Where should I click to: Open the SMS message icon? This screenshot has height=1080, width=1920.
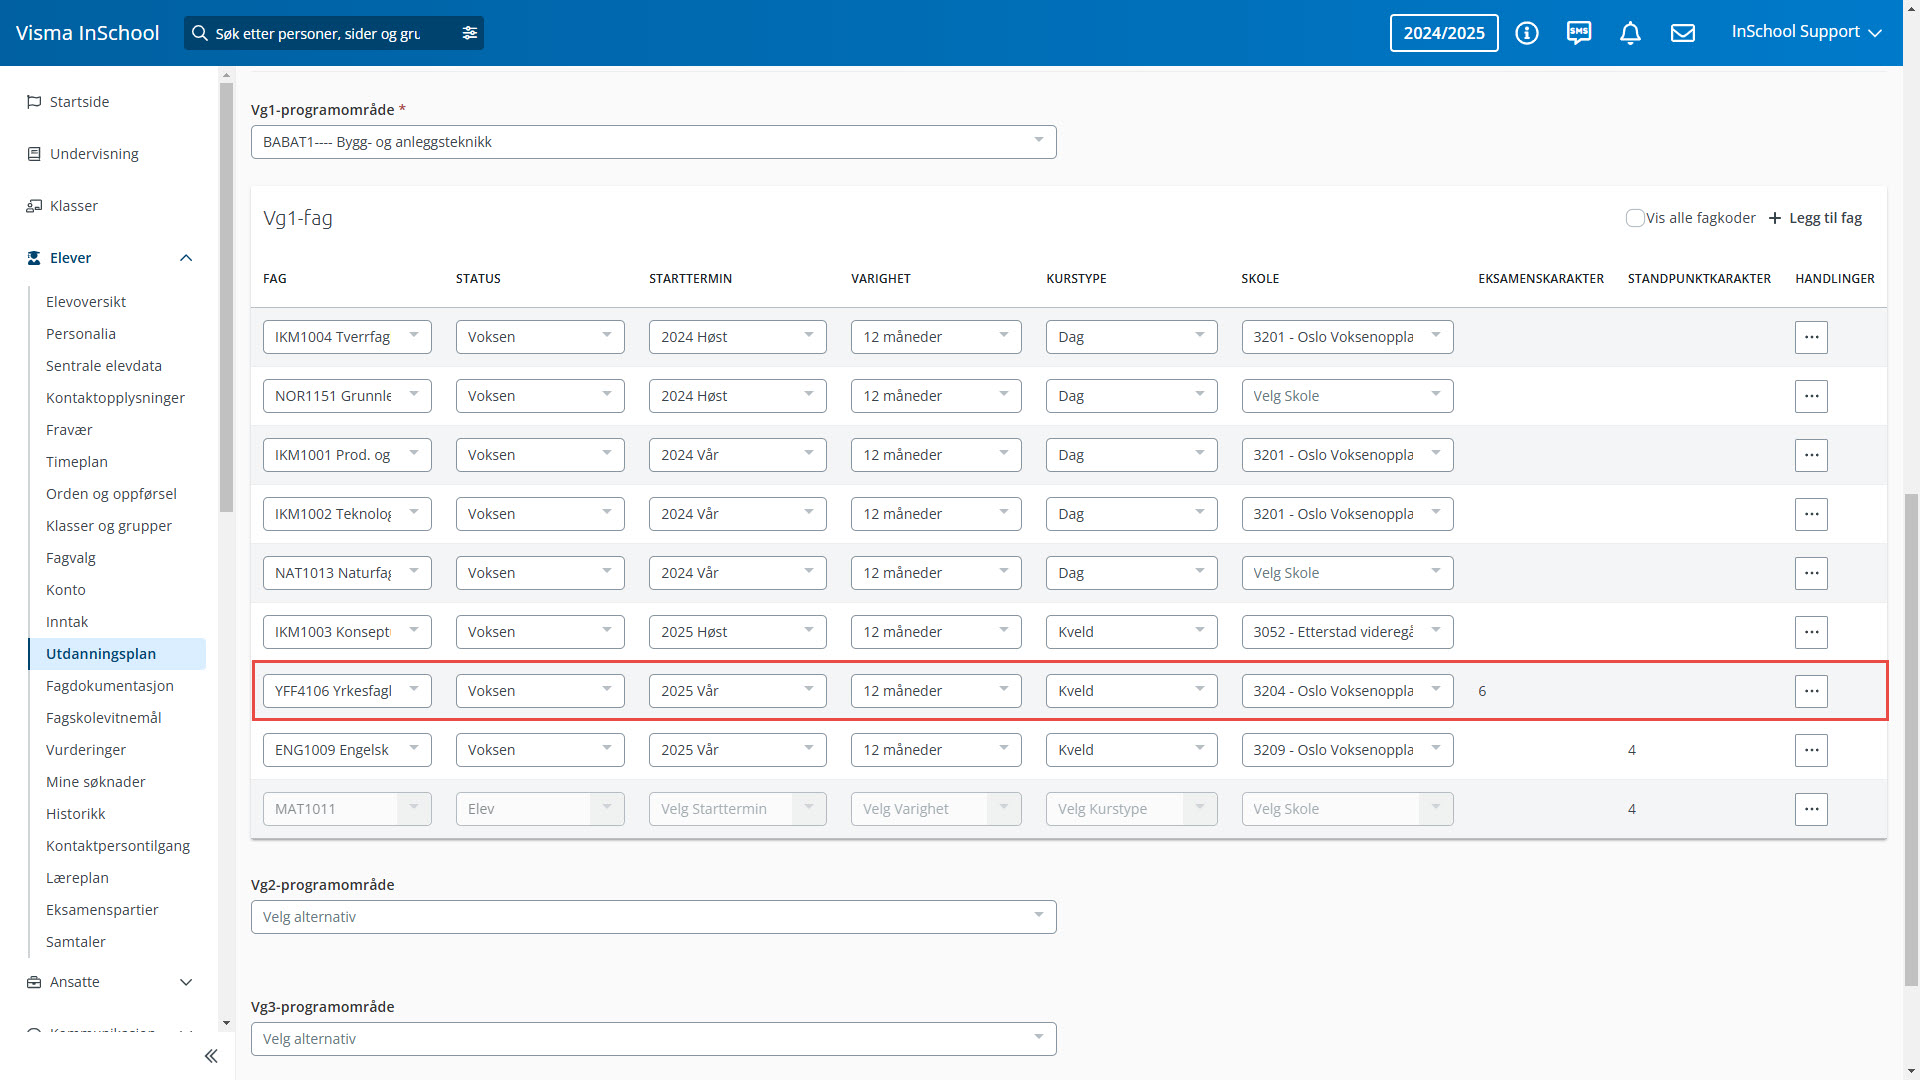[x=1579, y=33]
